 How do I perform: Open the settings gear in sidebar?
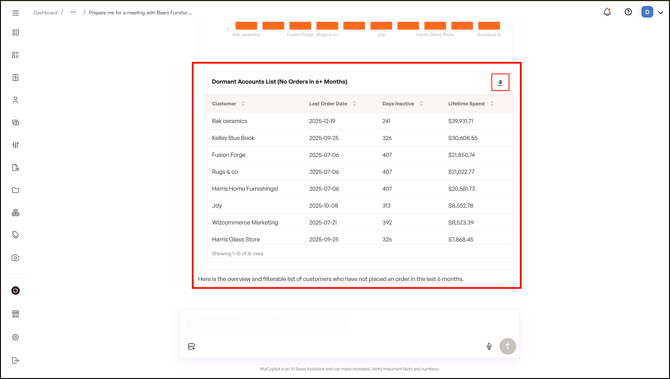point(15,337)
